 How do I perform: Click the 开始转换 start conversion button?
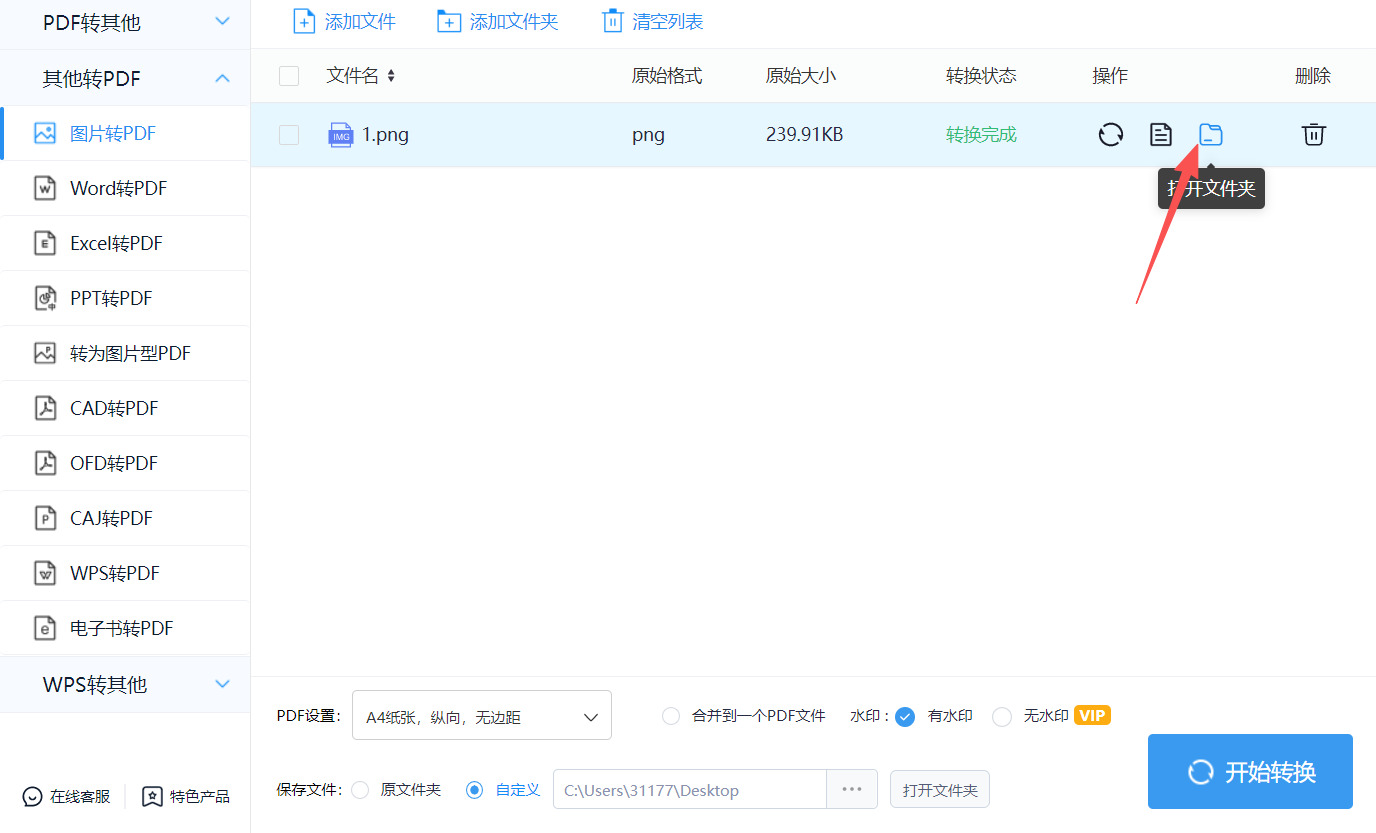[1250, 771]
